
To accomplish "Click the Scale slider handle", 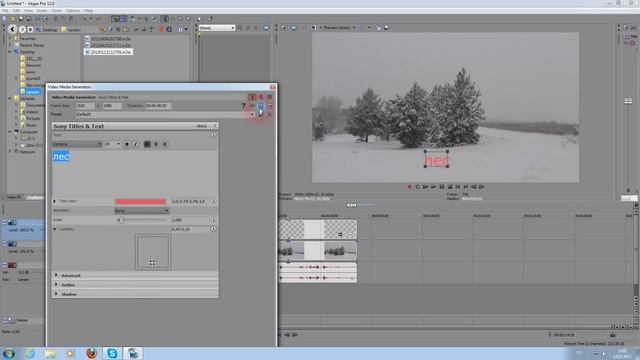I will pyautogui.click(x=120, y=220).
